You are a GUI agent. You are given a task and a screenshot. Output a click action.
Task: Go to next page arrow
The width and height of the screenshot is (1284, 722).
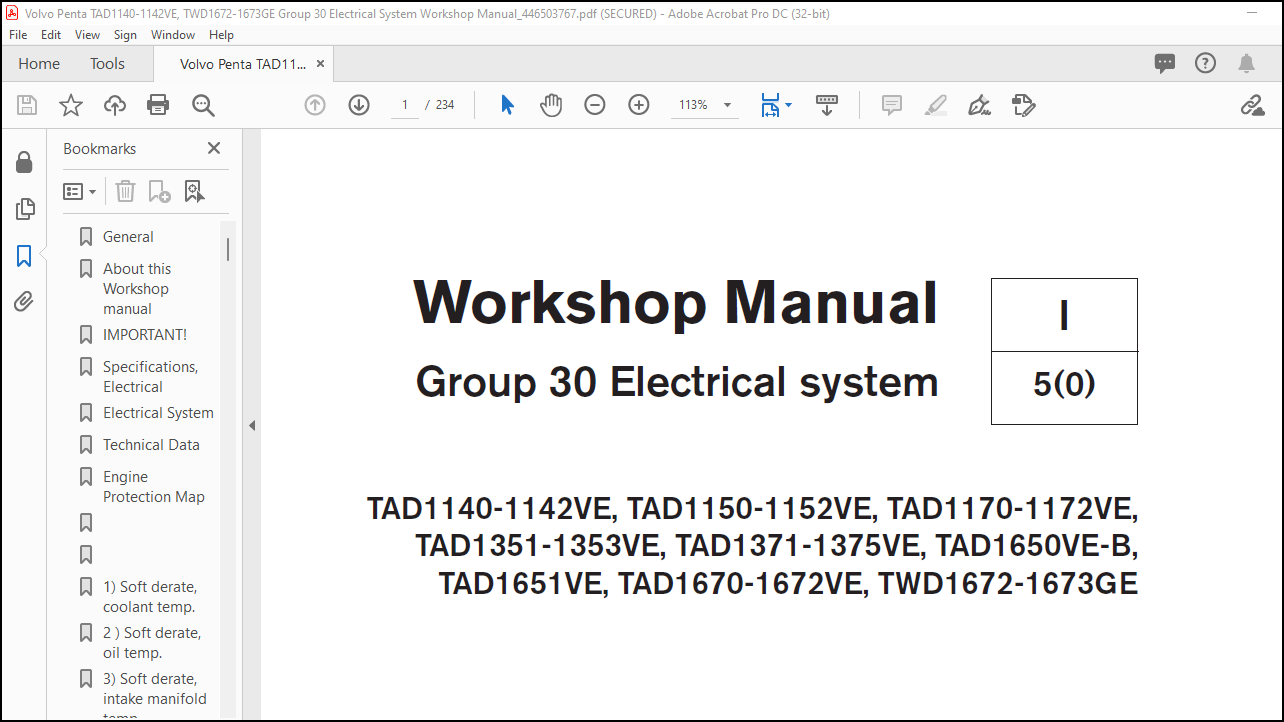point(359,105)
